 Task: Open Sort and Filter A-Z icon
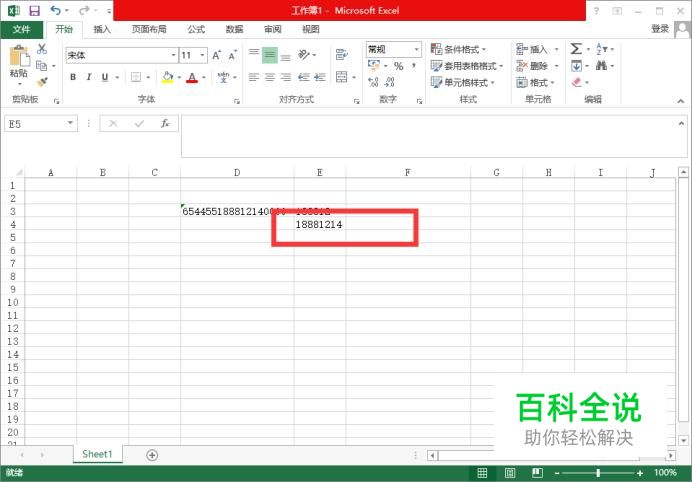click(x=602, y=49)
